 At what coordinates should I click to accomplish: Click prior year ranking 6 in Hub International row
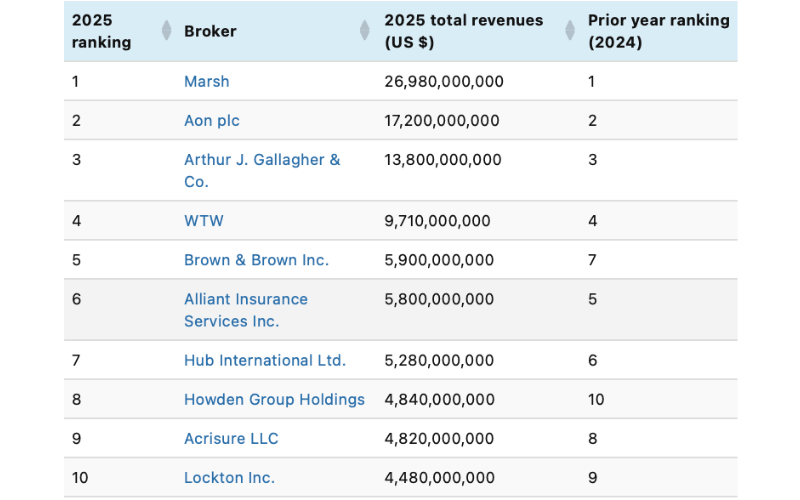coord(592,361)
